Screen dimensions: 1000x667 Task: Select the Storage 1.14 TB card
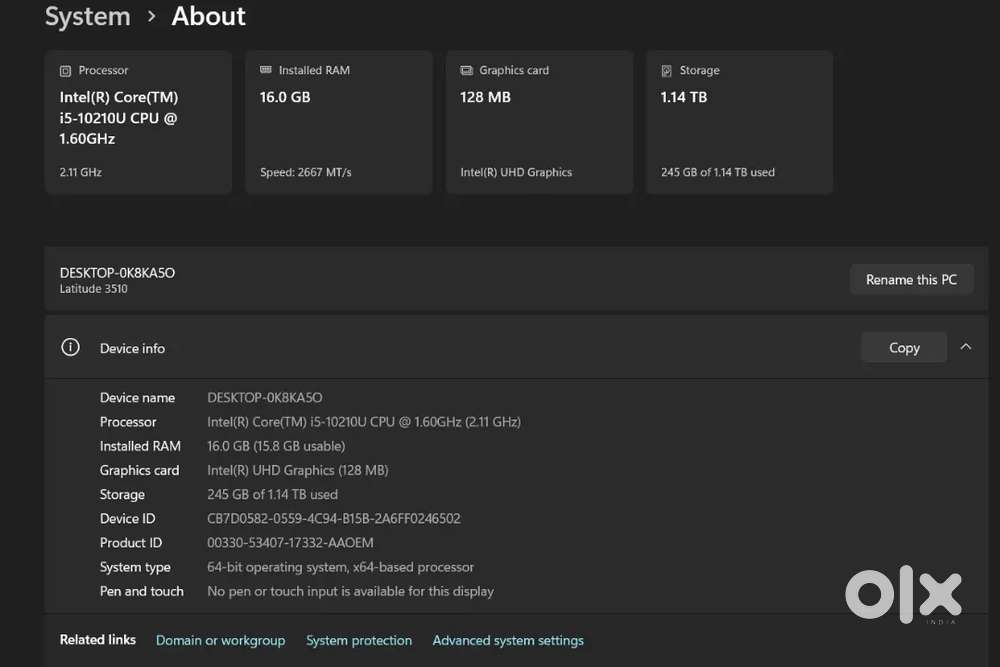click(740, 122)
